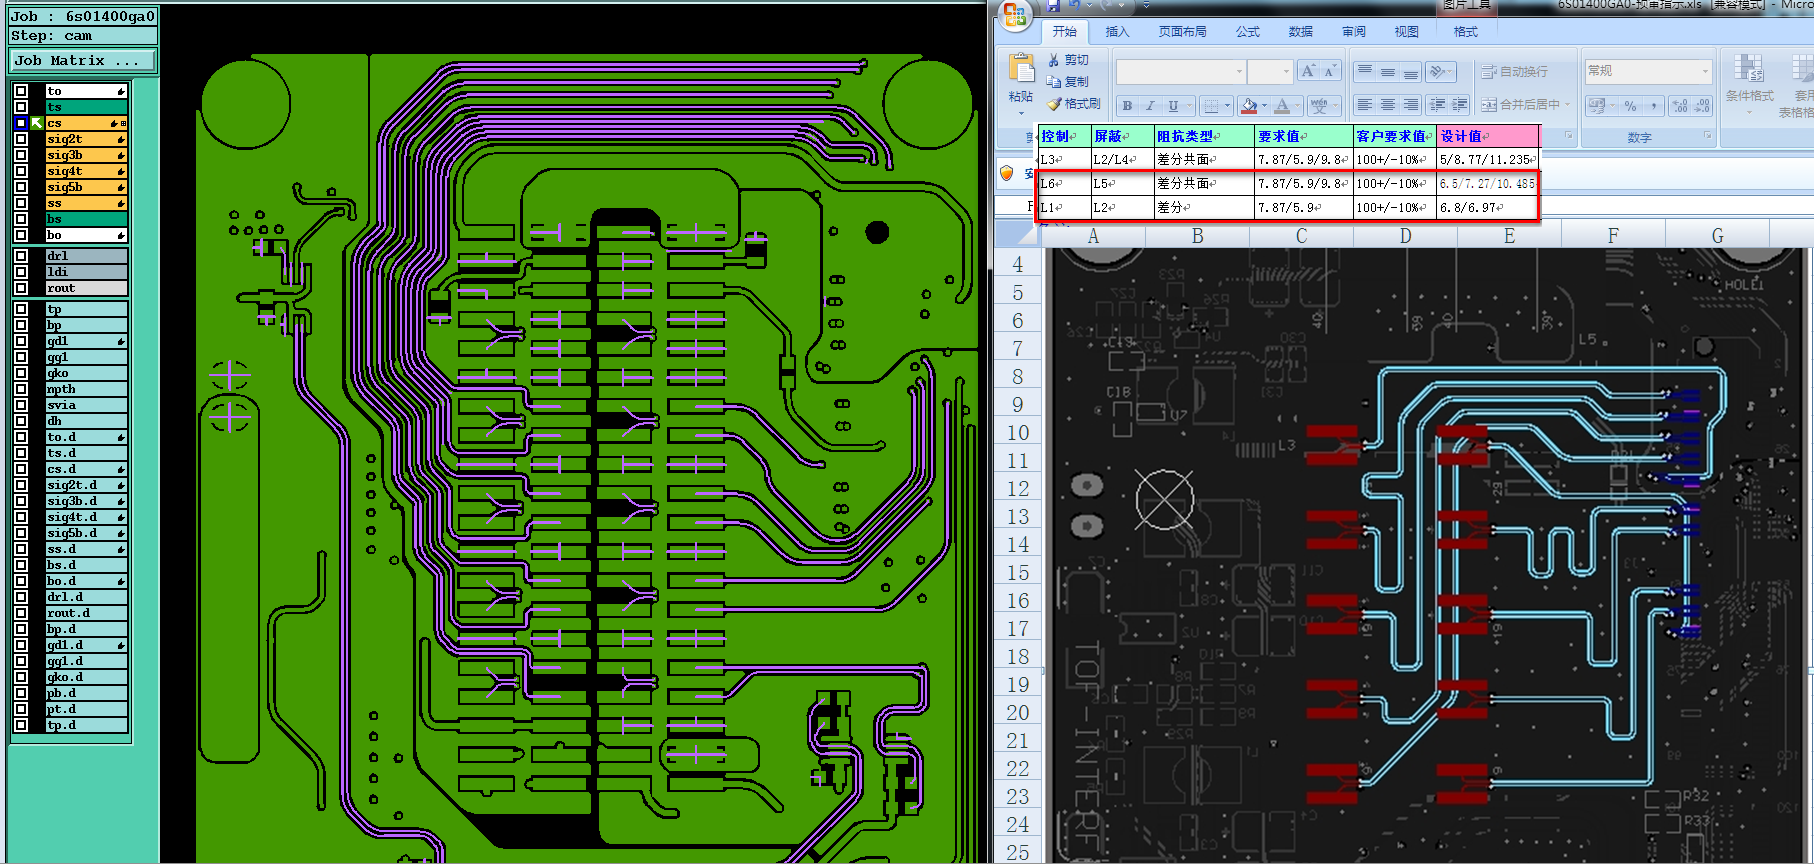Click the Decrease Indent icon
Screen dimensions: 1814x865
1437,104
